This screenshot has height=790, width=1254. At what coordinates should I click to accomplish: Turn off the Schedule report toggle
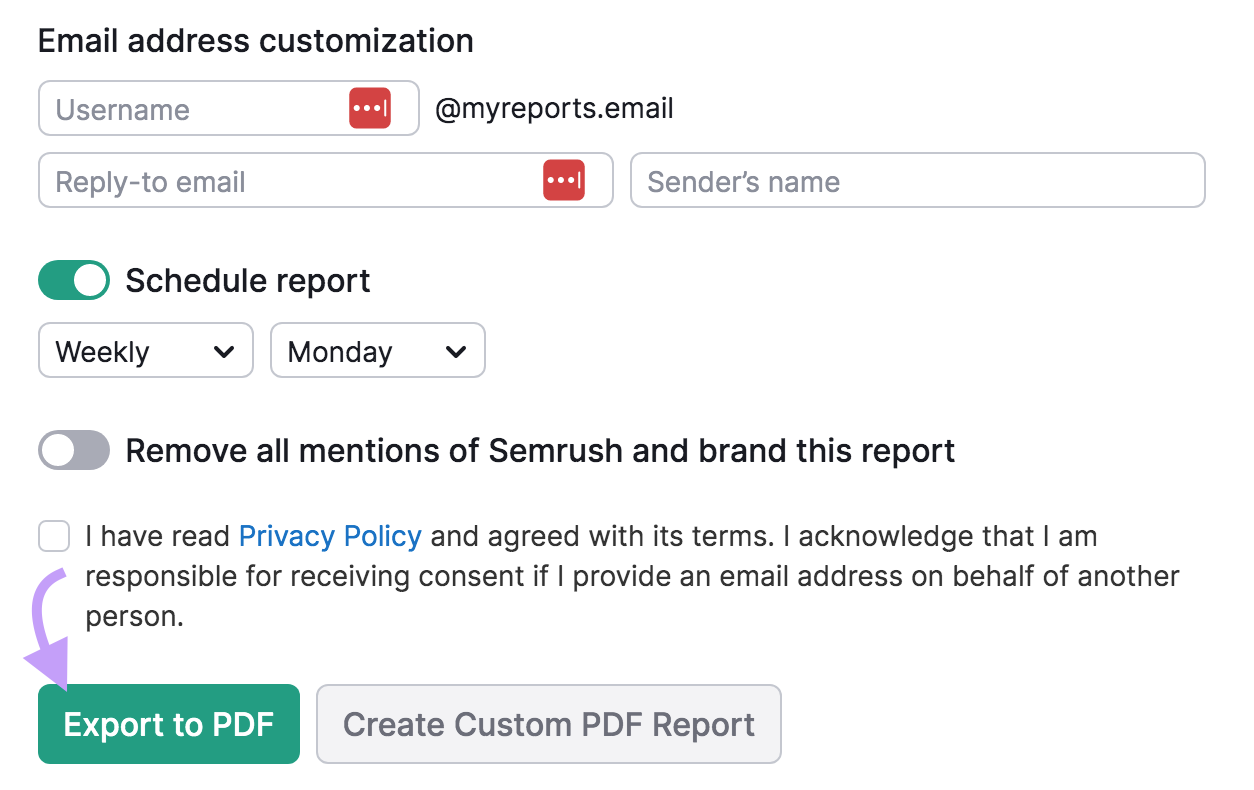(x=73, y=280)
